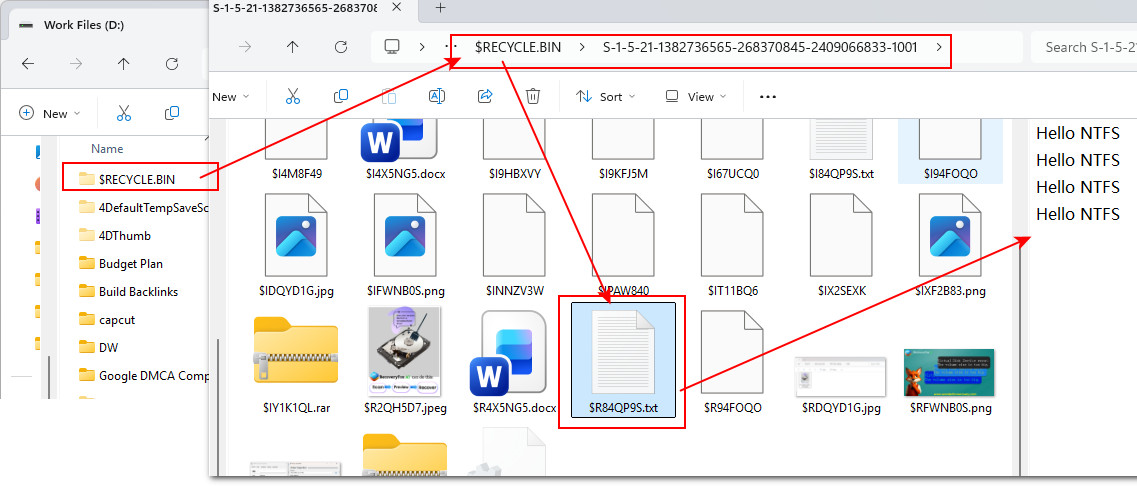Image resolution: width=1137 pixels, height=486 pixels.
Task: Click Copy icon in front window toolbar
Action: coord(340,96)
